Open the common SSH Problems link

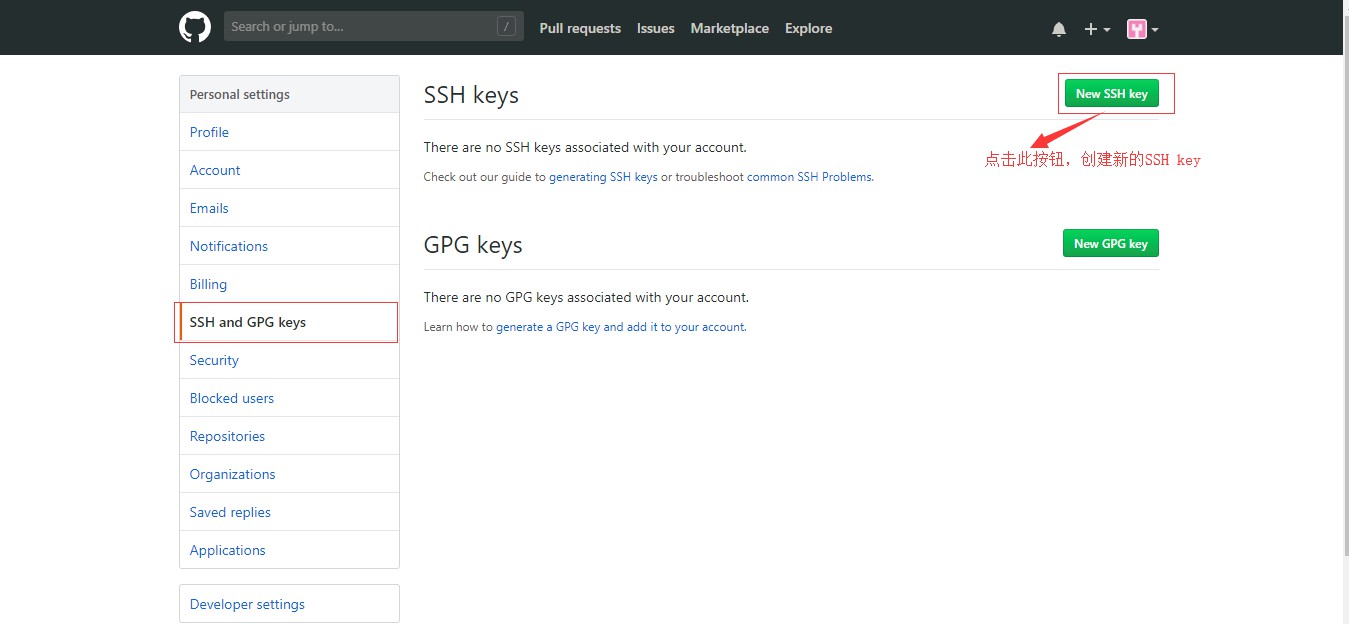(x=809, y=177)
